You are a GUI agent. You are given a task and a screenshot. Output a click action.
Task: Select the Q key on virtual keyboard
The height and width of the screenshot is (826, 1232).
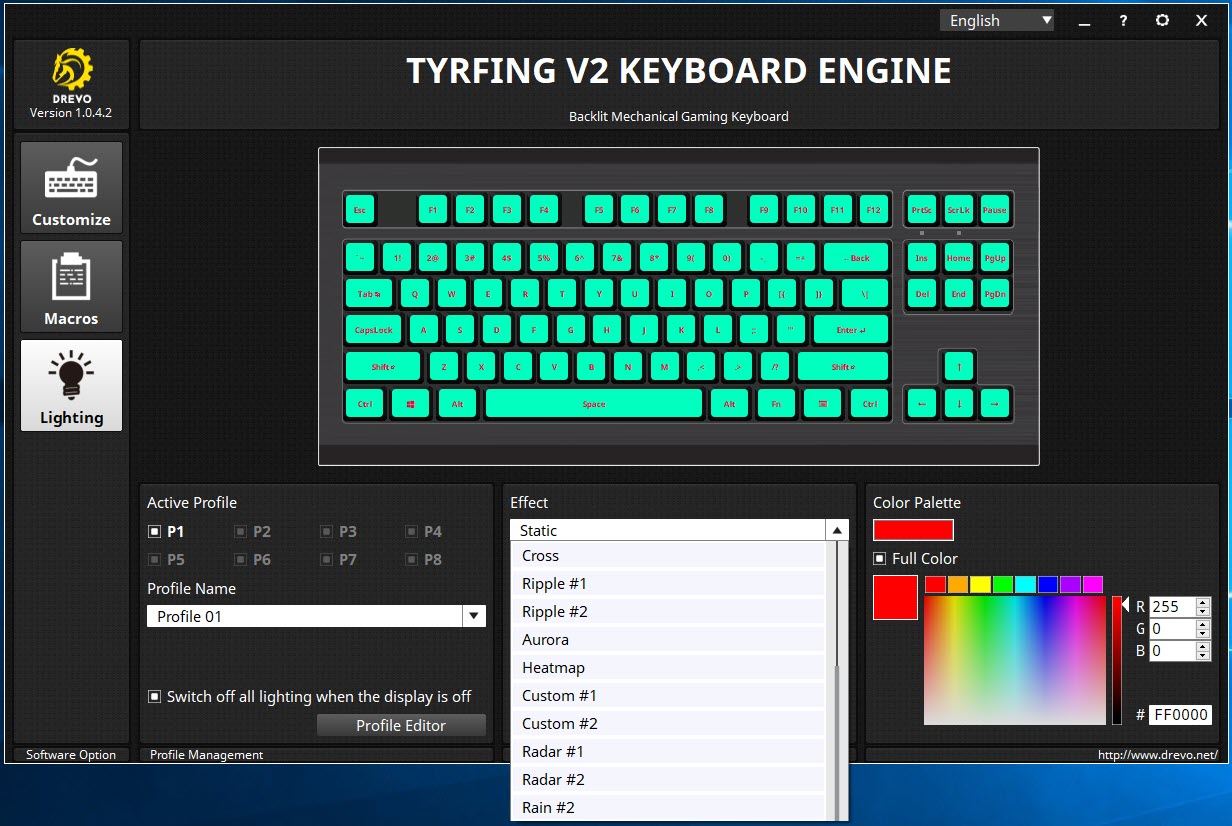point(415,294)
